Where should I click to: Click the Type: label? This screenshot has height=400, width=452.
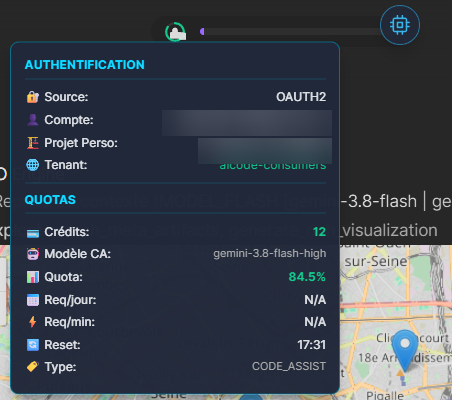pyautogui.click(x=60, y=367)
